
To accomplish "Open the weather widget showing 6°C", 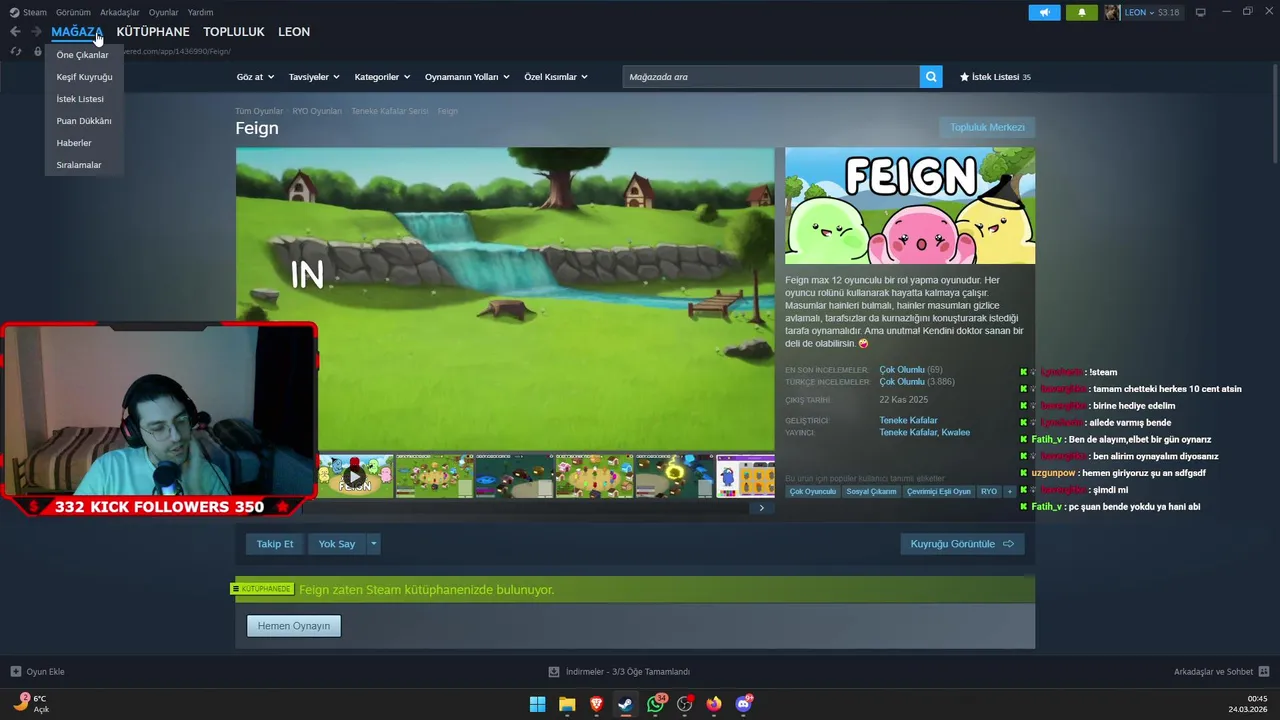I will 31,704.
